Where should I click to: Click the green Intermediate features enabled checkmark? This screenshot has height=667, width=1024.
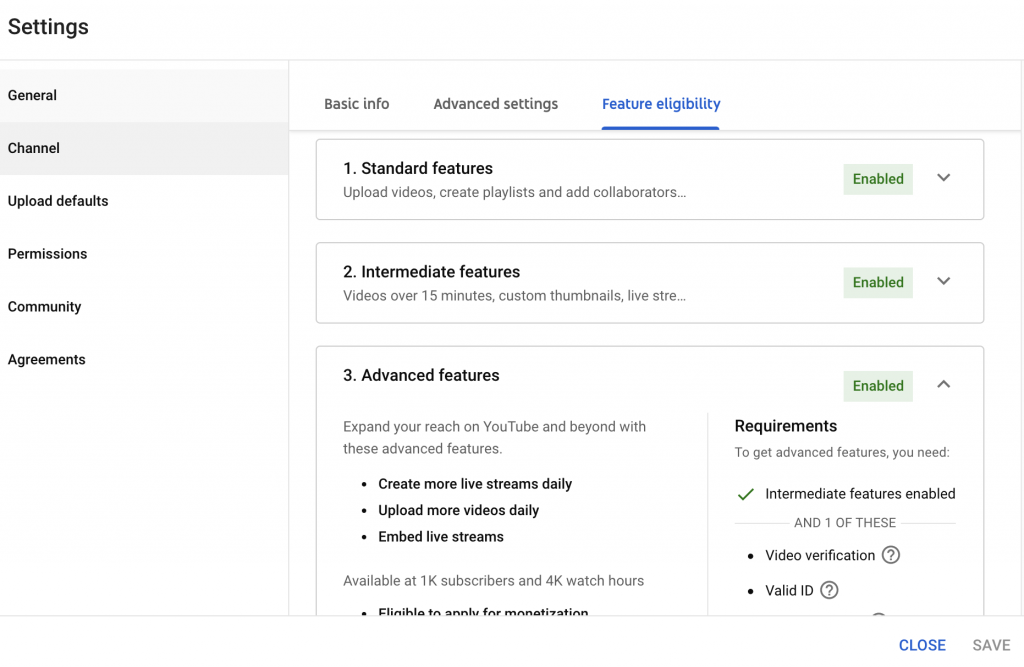tap(745, 495)
